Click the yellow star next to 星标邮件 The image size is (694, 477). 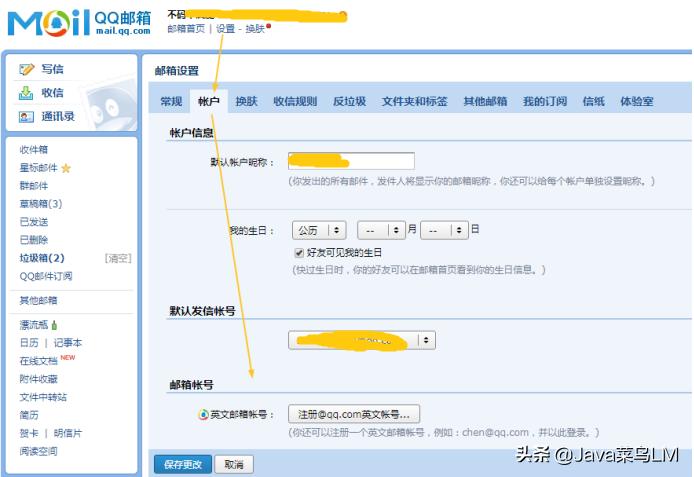[66, 168]
